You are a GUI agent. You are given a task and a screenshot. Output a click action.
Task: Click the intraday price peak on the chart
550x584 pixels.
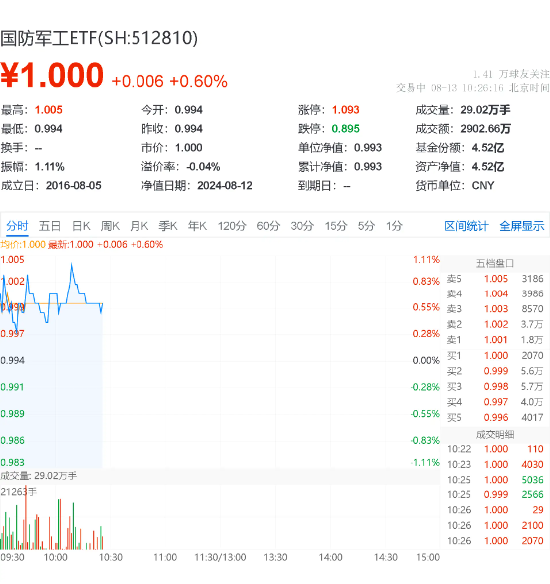71,264
